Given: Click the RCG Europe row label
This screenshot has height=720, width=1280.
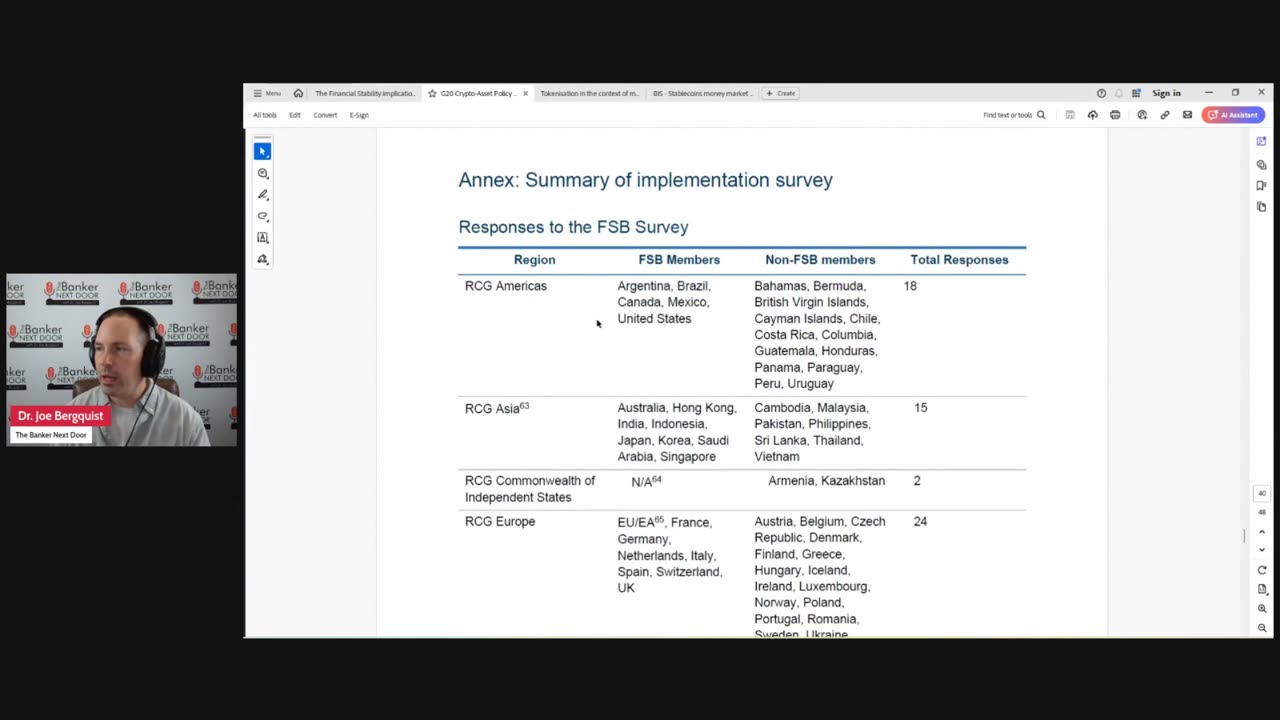Looking at the screenshot, I should [500, 522].
